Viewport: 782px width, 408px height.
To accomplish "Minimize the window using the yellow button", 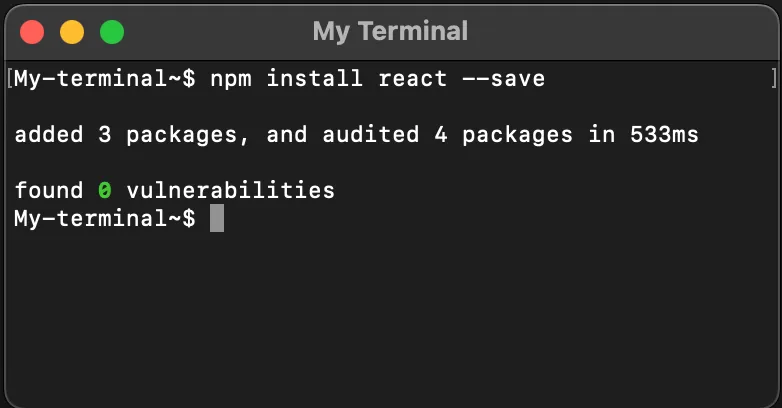I will tap(72, 32).
